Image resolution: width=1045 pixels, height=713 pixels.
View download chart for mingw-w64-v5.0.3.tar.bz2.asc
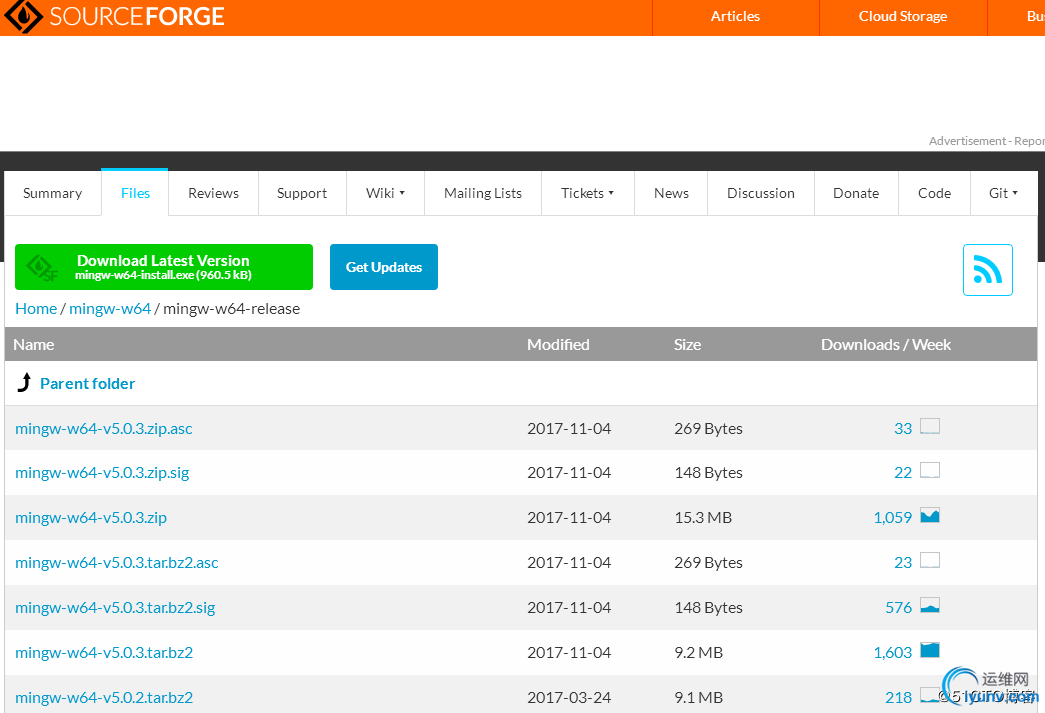coord(930,560)
